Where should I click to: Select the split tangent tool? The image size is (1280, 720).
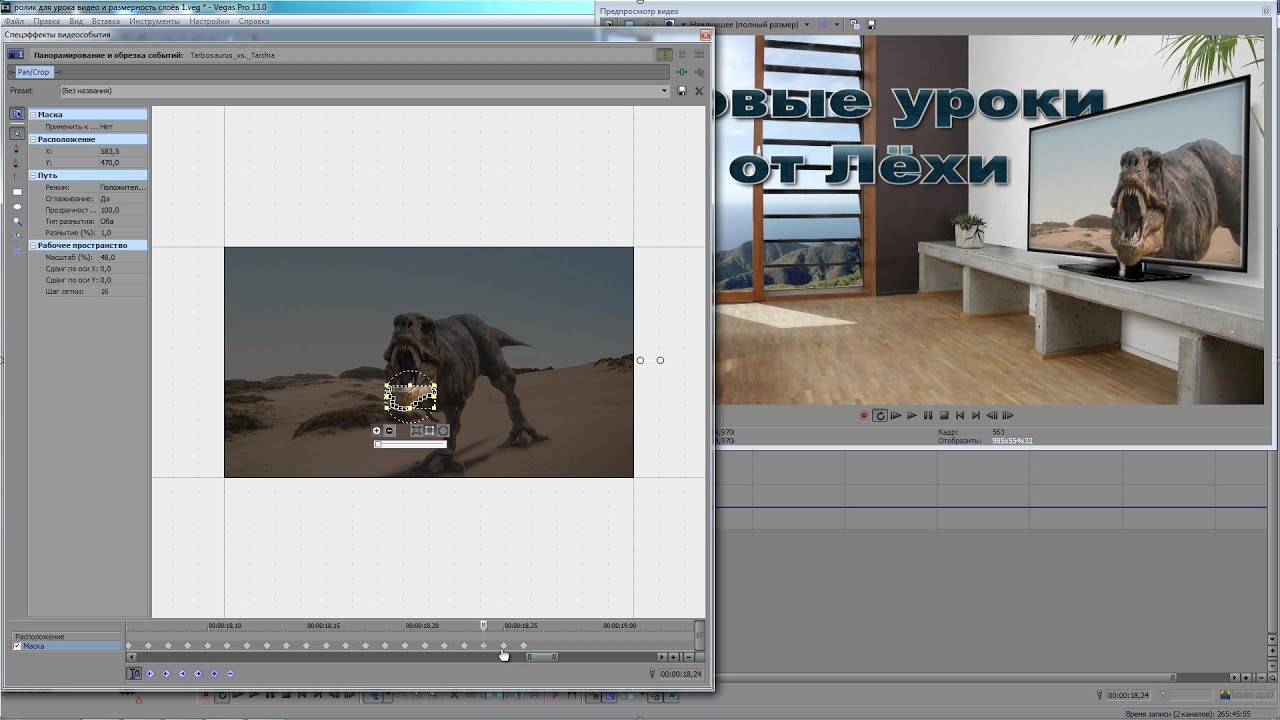pos(17,177)
